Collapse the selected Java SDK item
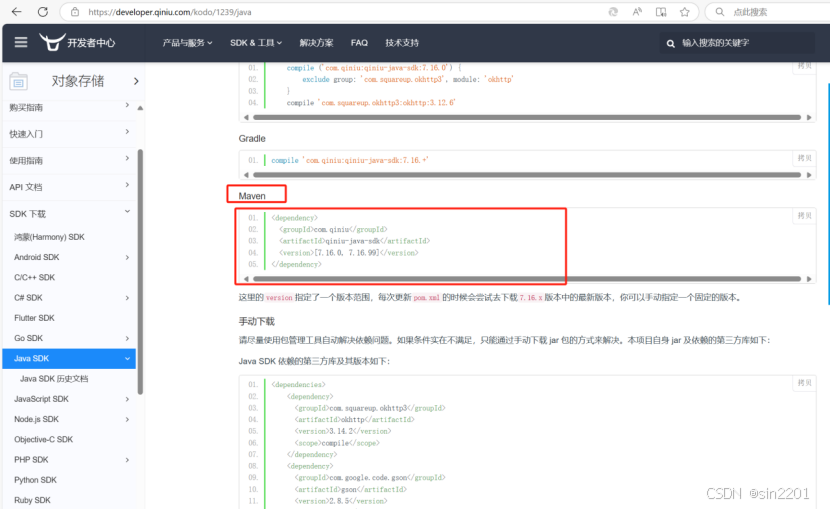Screen dimensions: 831x509 (x=127, y=358)
